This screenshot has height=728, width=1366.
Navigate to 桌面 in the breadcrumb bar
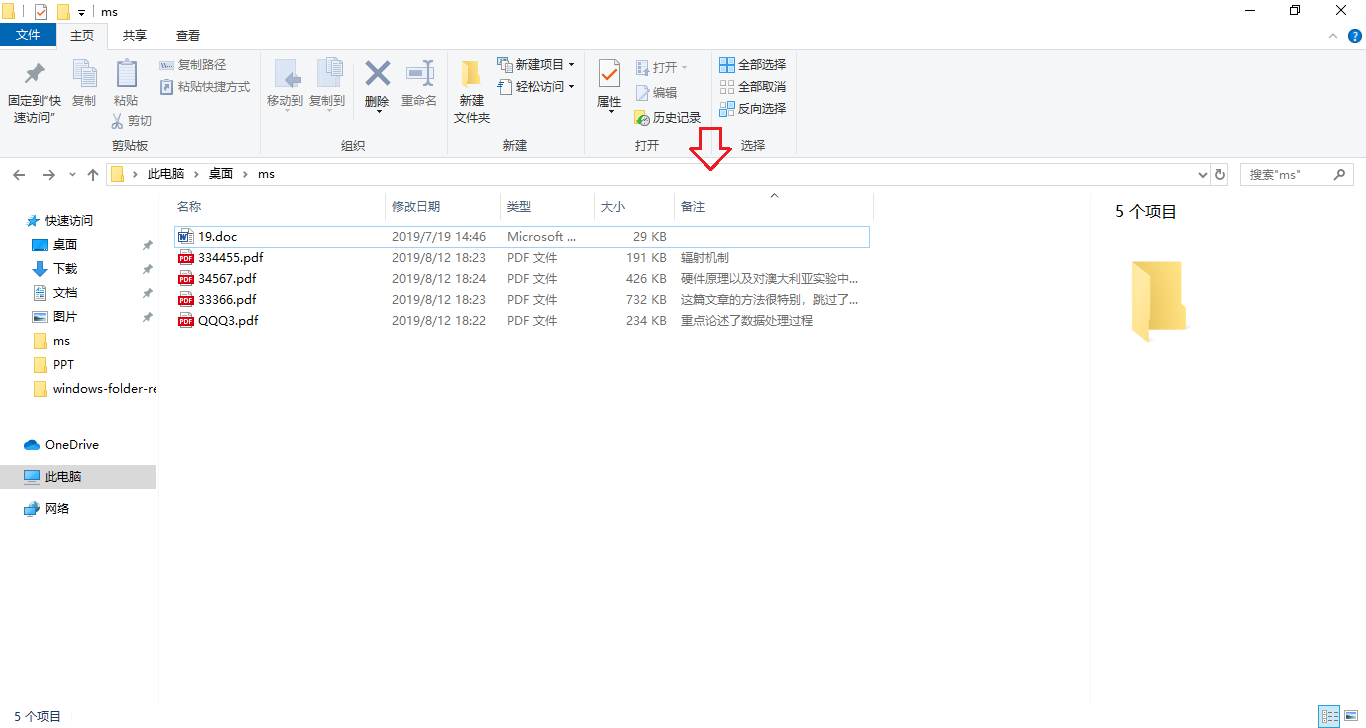(219, 173)
